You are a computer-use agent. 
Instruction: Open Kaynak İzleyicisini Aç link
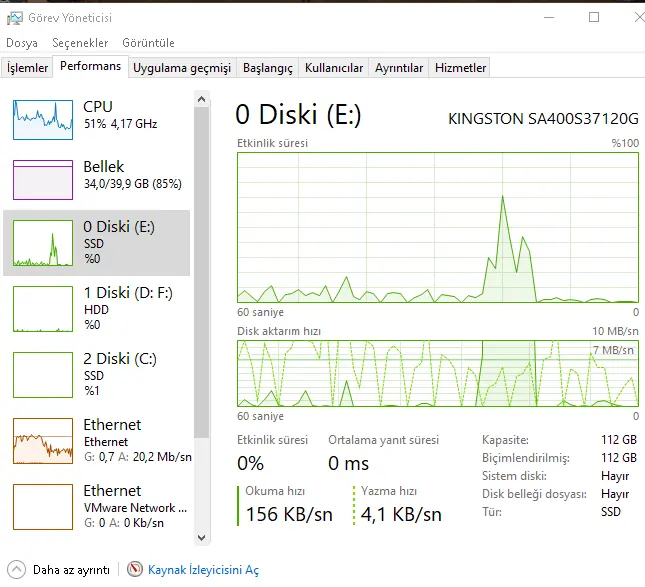click(203, 570)
